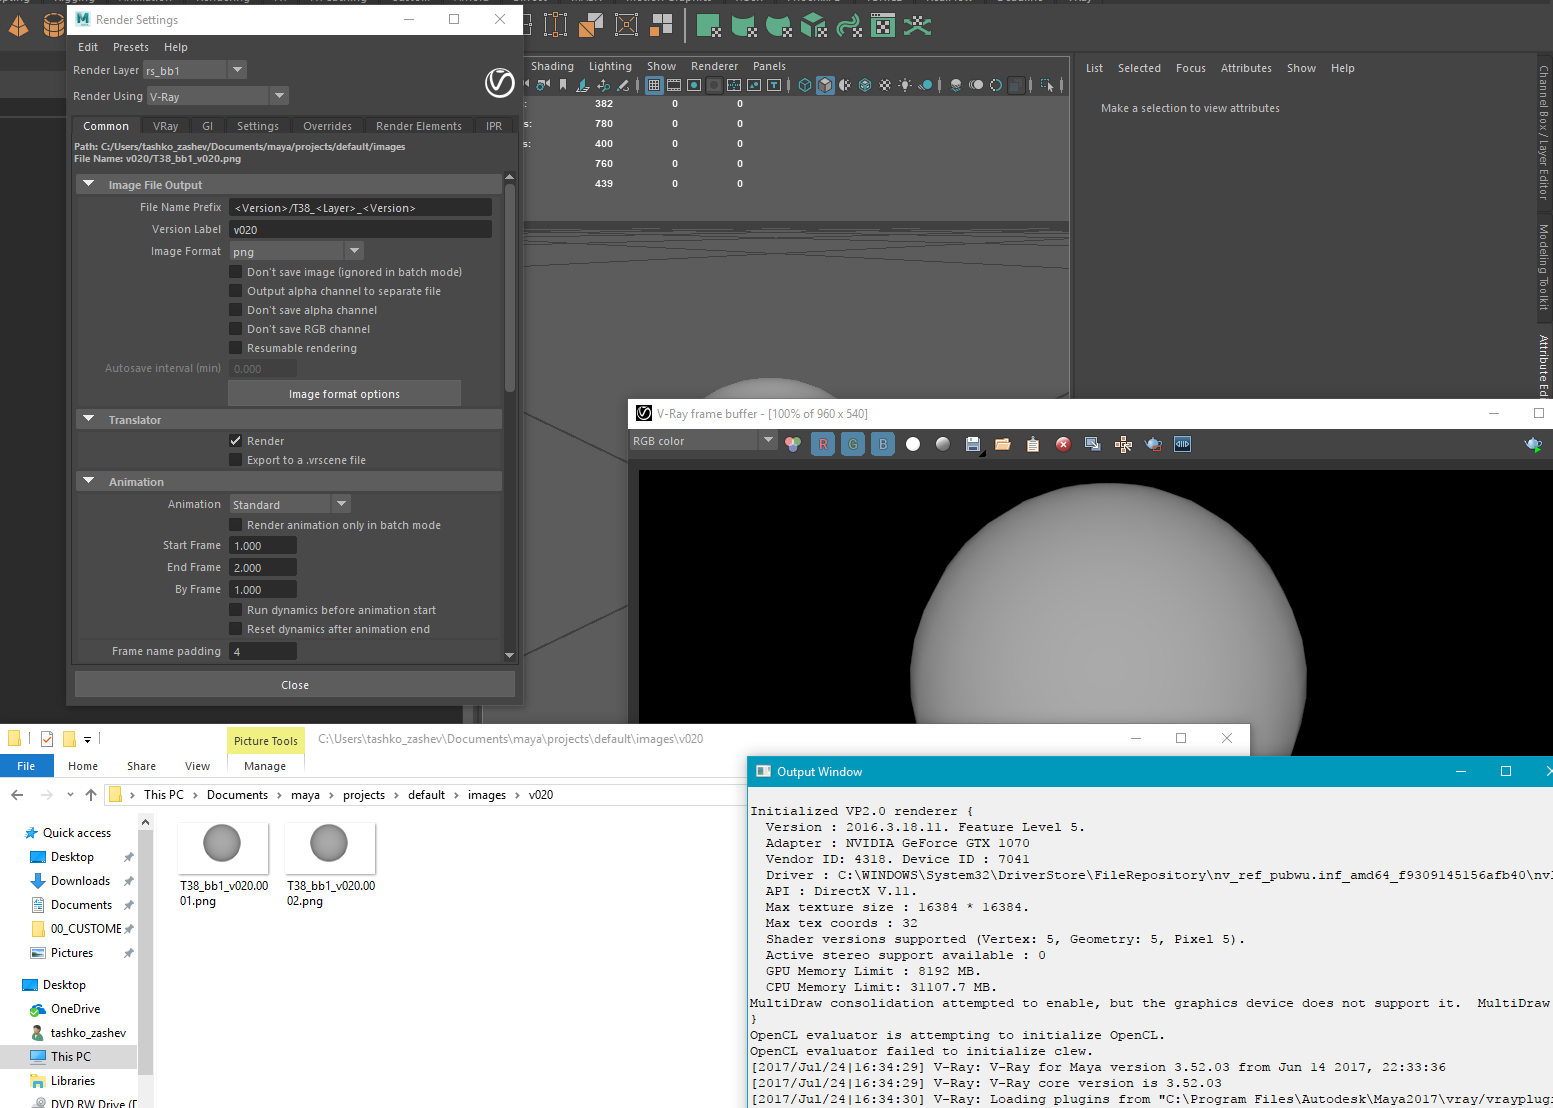Toggle blue channel in V-Ray frame buffer
The height and width of the screenshot is (1108, 1553).
(x=883, y=444)
